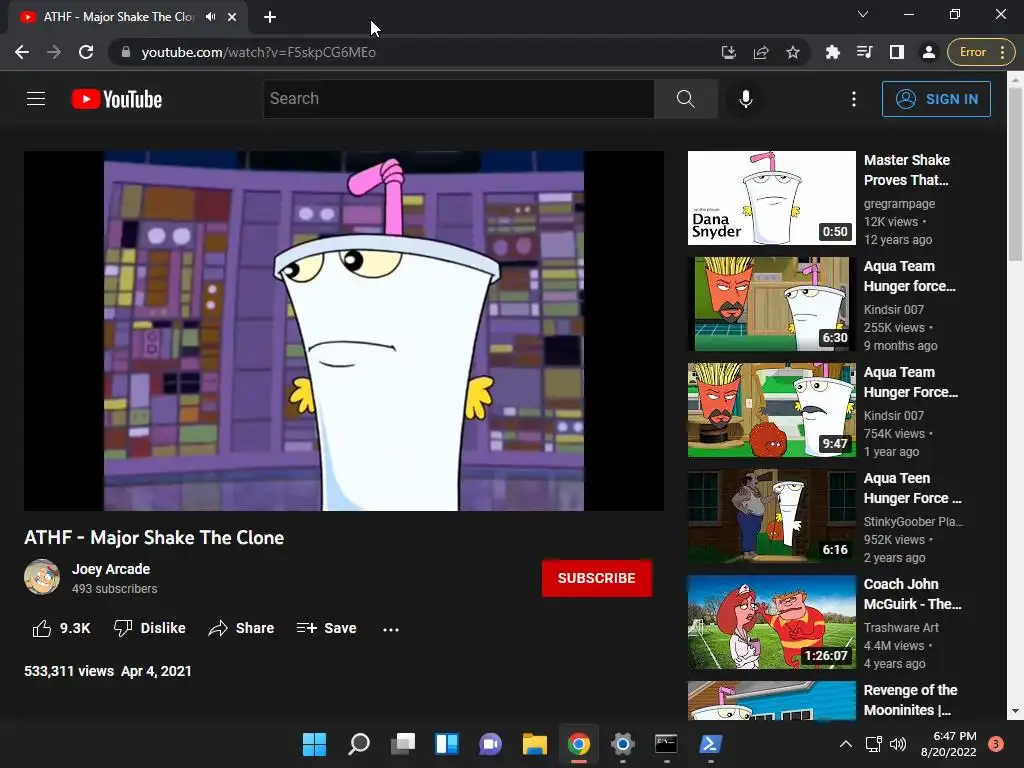
Task: Open more actions ellipsis under video
Action: click(x=391, y=630)
